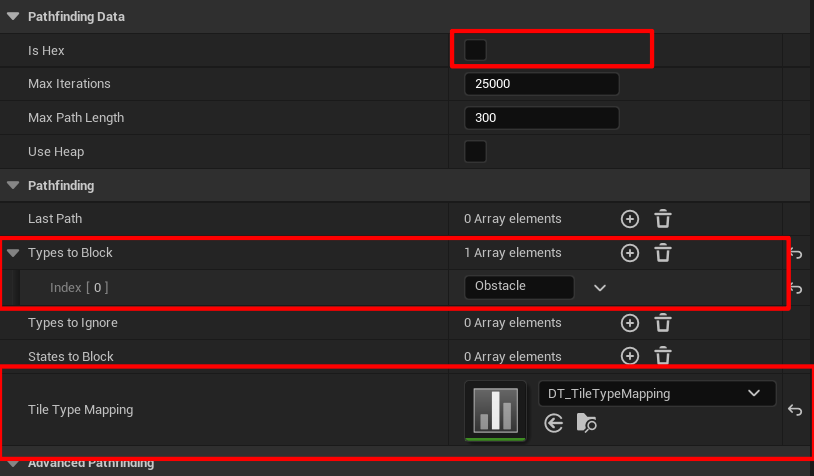
Task: Collapse the Pathfinding Data section
Action: pos(13,17)
